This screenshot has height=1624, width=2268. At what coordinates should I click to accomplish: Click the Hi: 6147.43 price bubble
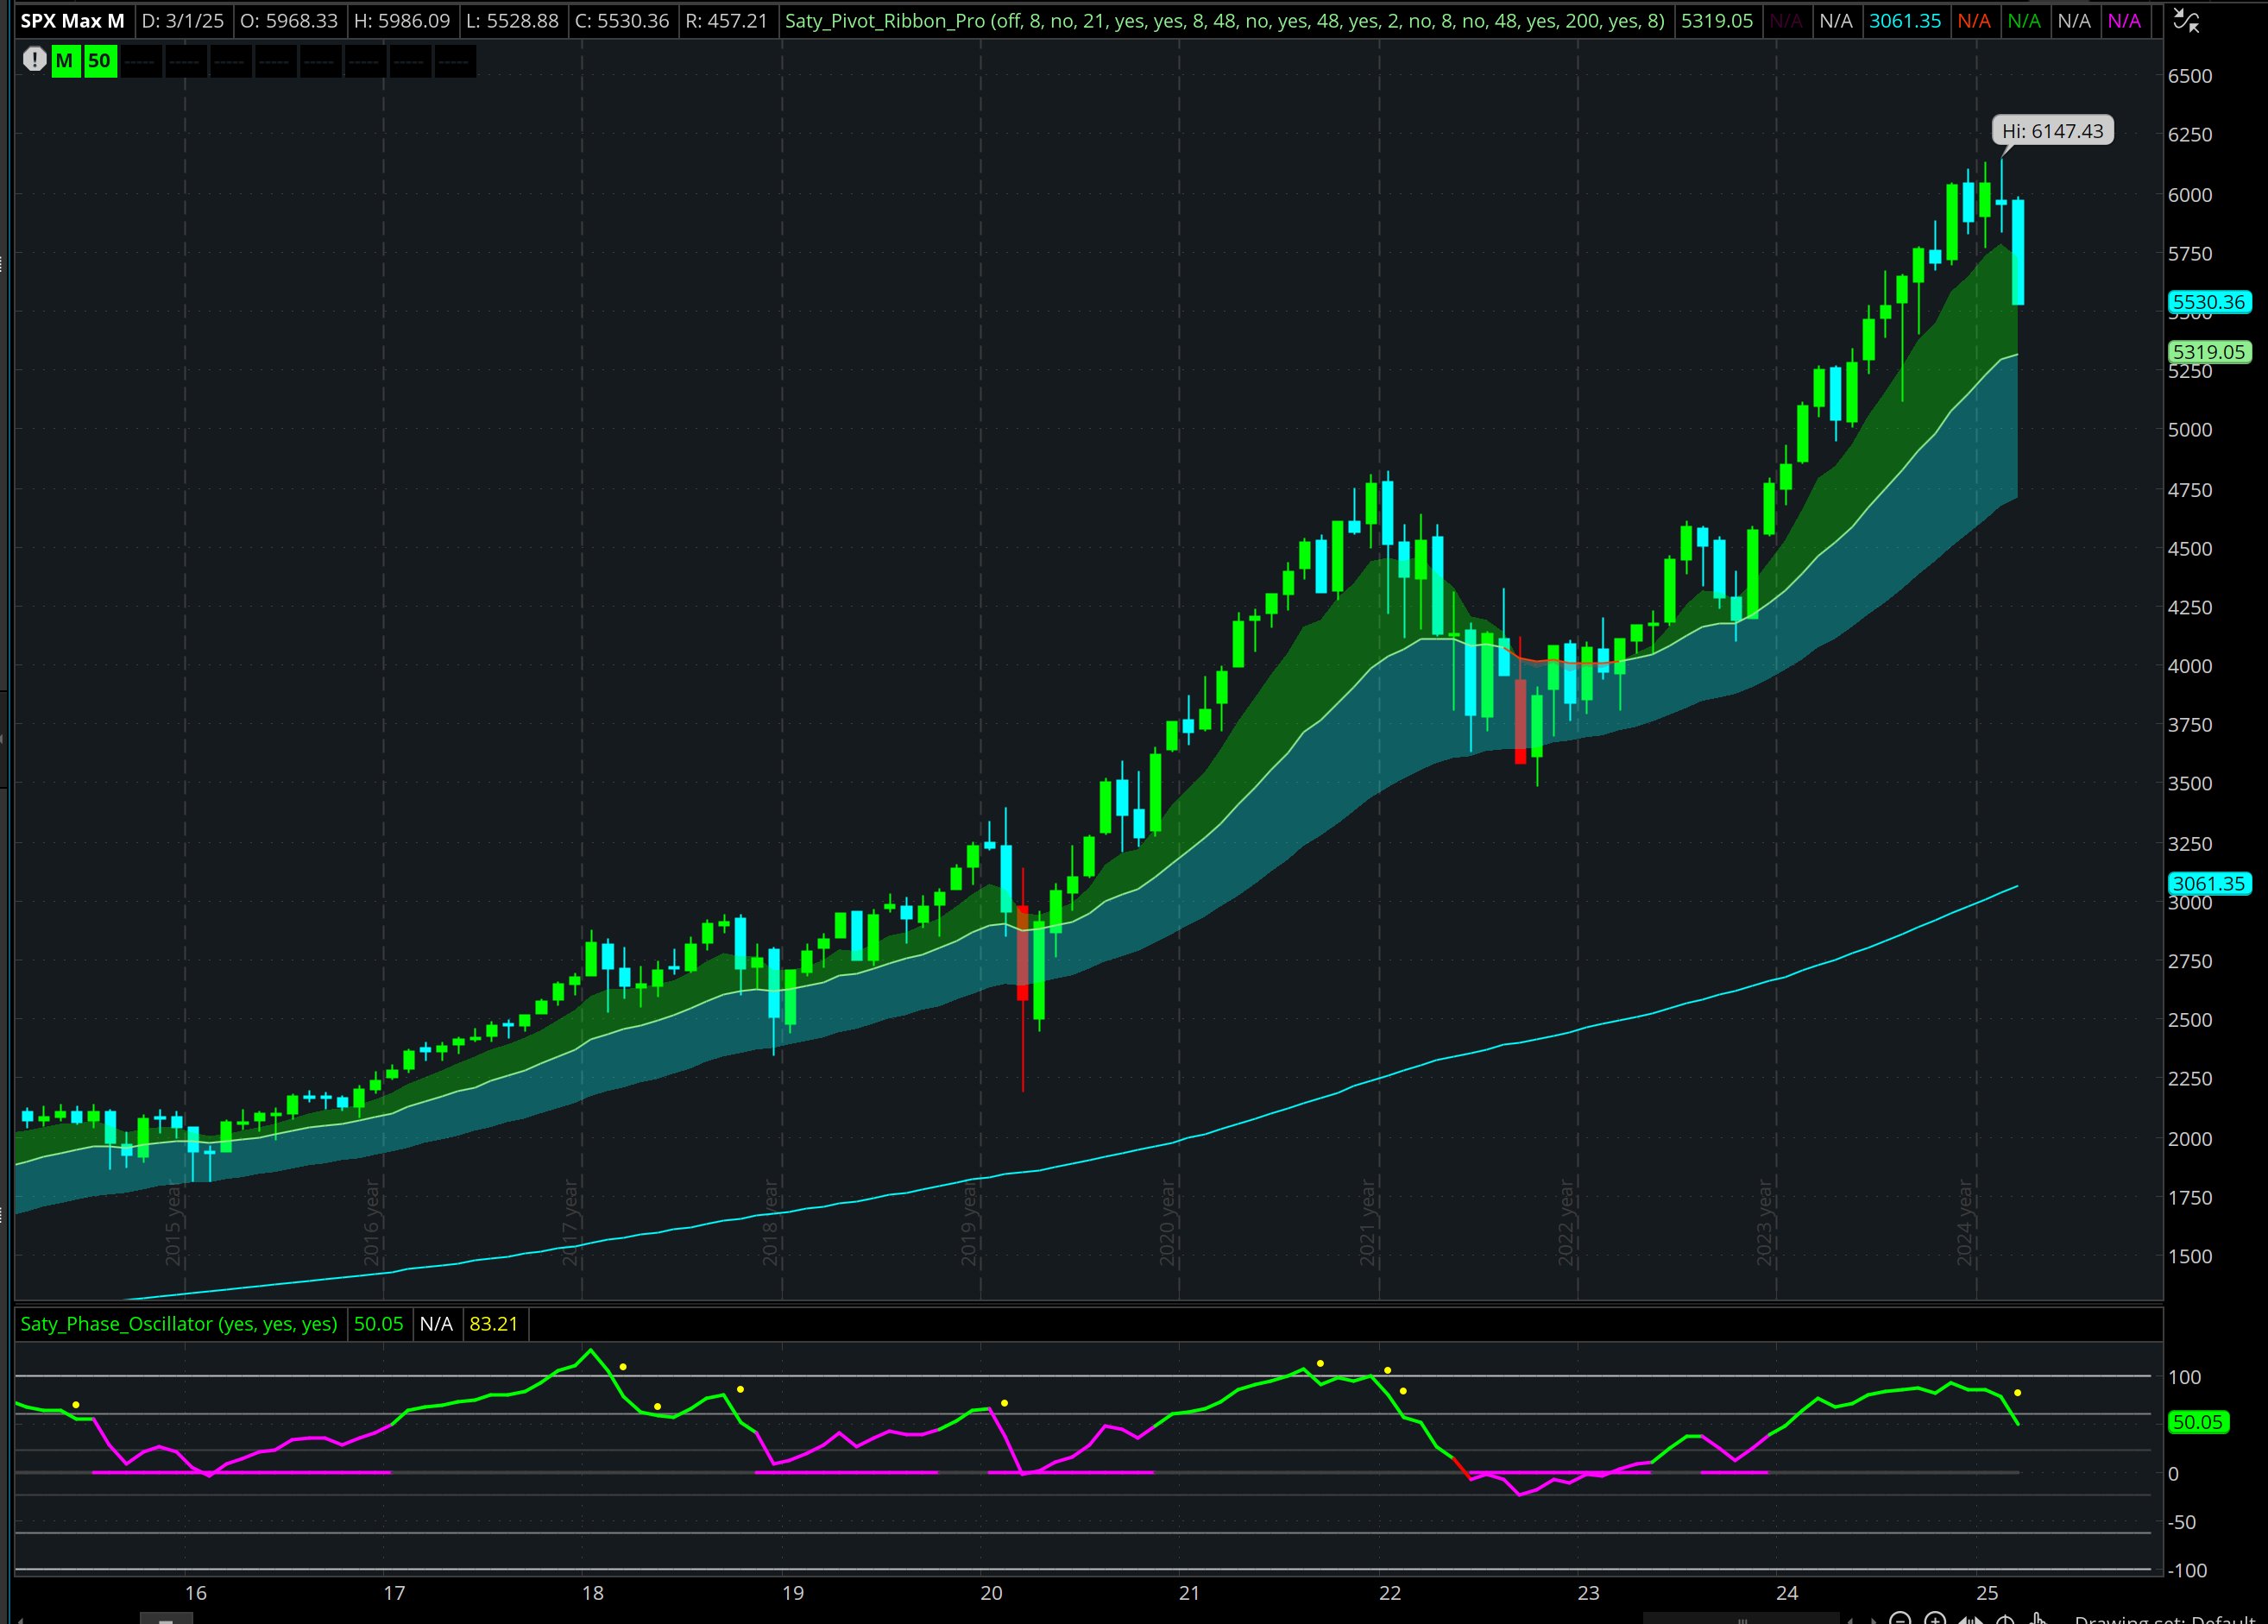pyautogui.click(x=2052, y=131)
